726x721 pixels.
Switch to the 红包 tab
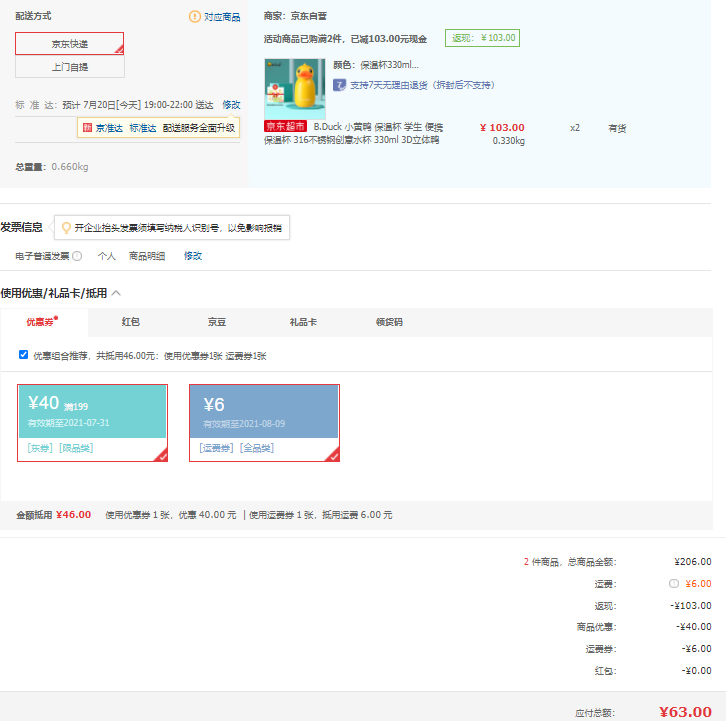coord(131,322)
